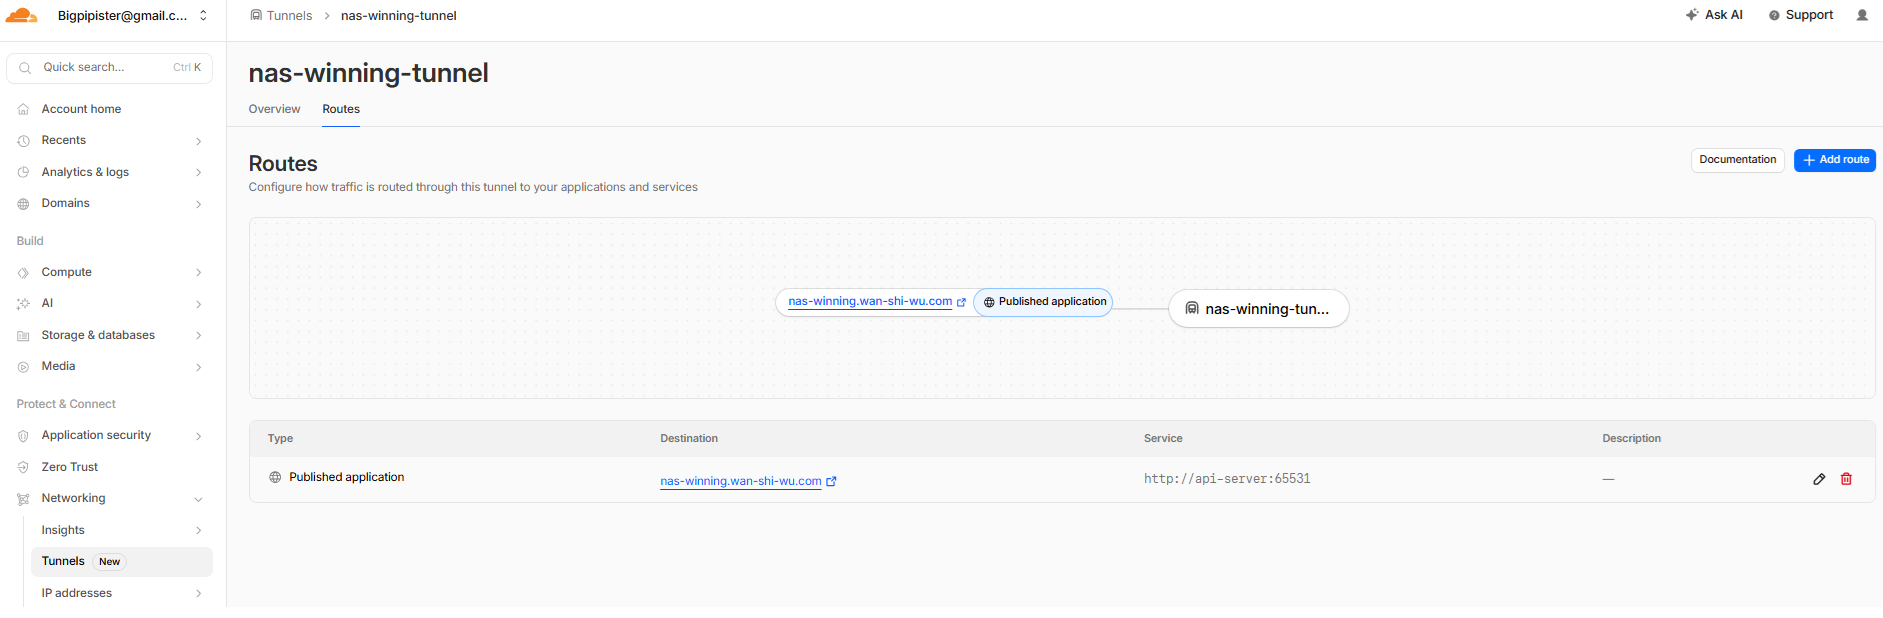Click the Cloudflare logo icon

pyautogui.click(x=21, y=15)
